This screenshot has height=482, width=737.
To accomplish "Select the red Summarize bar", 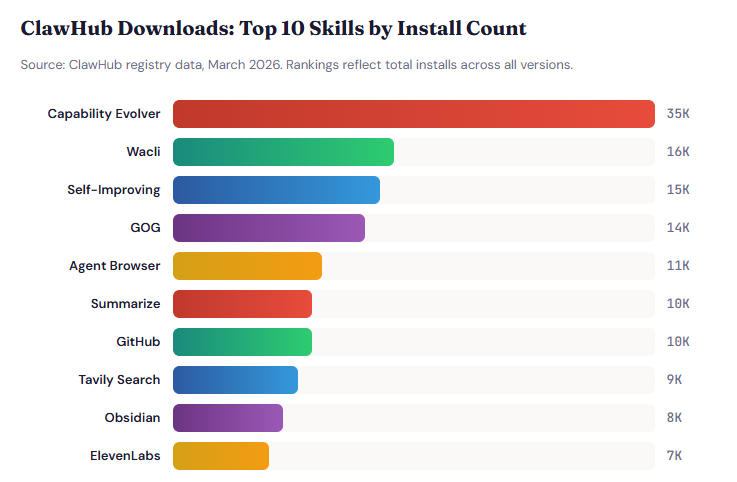I will [x=243, y=304].
